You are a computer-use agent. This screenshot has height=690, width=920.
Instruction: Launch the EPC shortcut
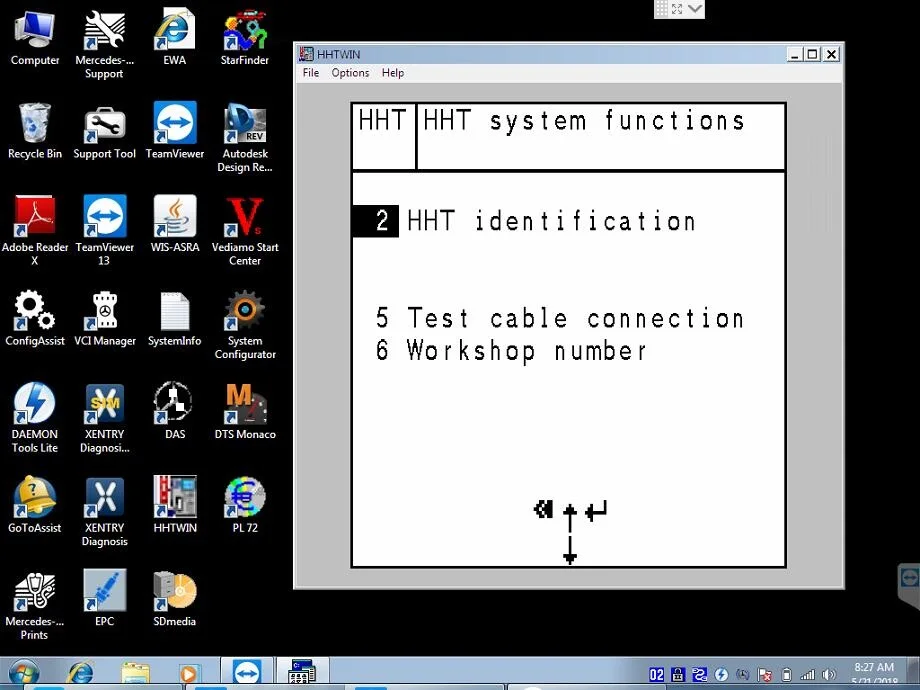coord(104,598)
